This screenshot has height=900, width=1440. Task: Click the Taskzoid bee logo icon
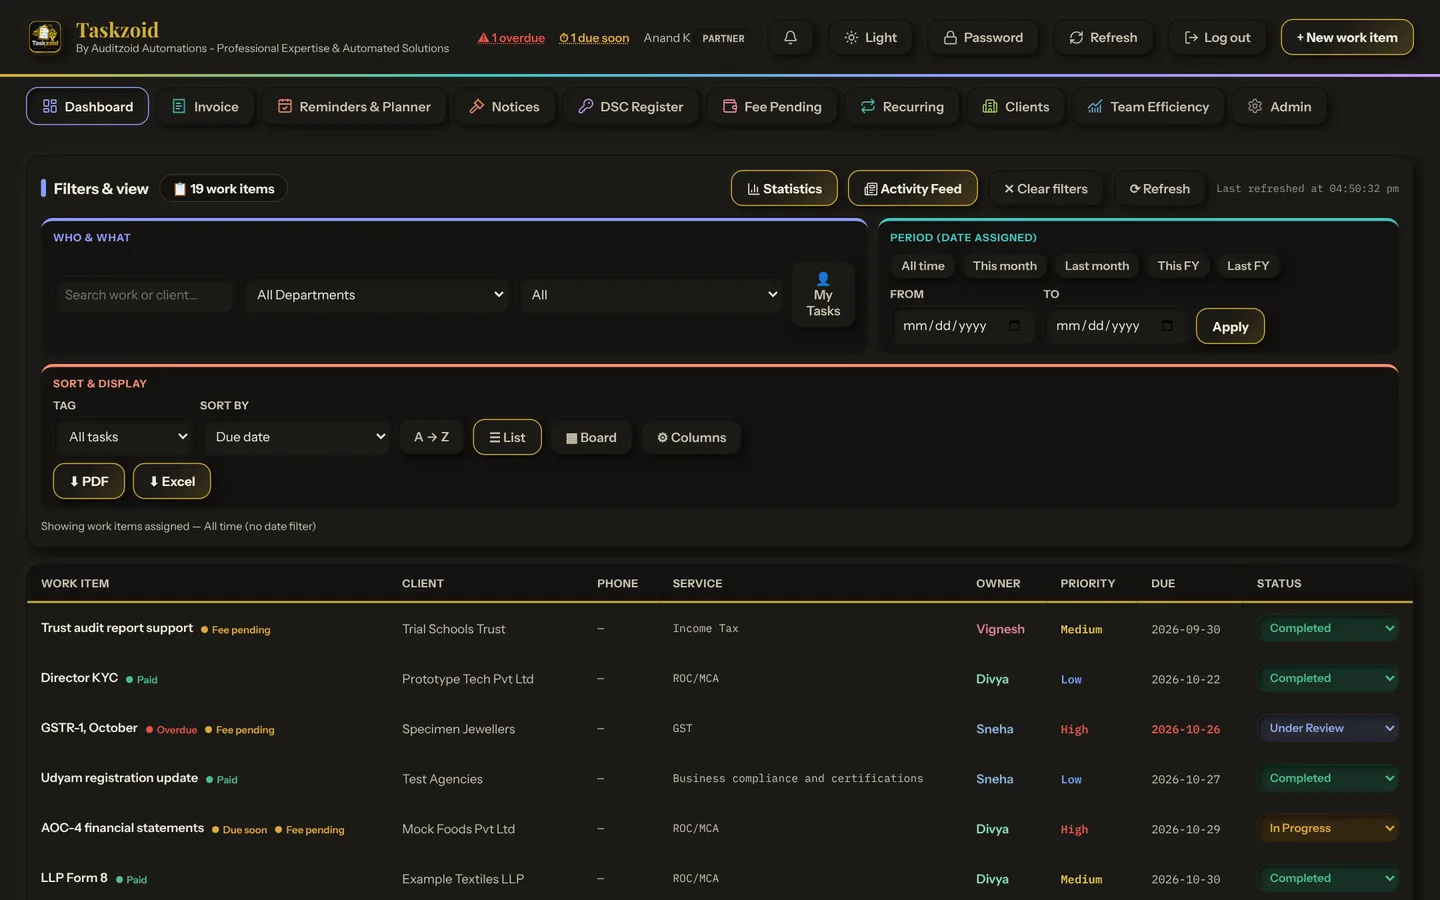45,37
